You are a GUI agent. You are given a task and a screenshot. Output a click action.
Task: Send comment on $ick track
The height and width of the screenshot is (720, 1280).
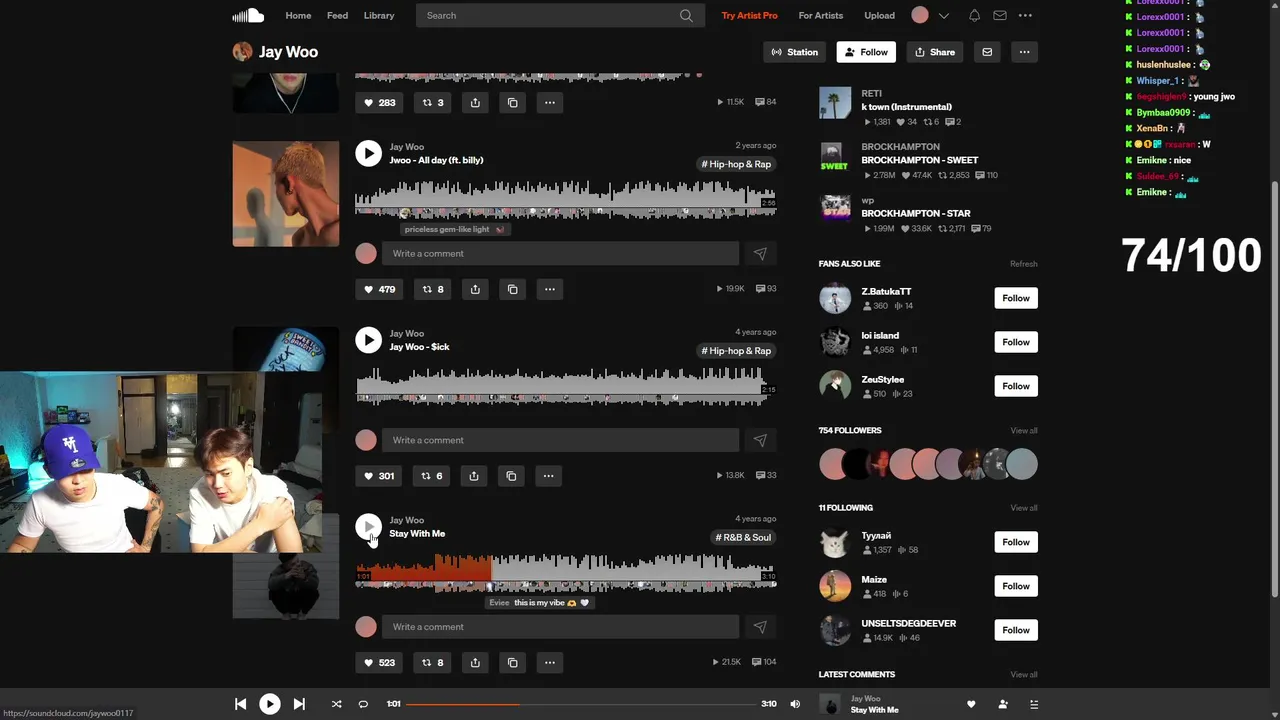(760, 440)
